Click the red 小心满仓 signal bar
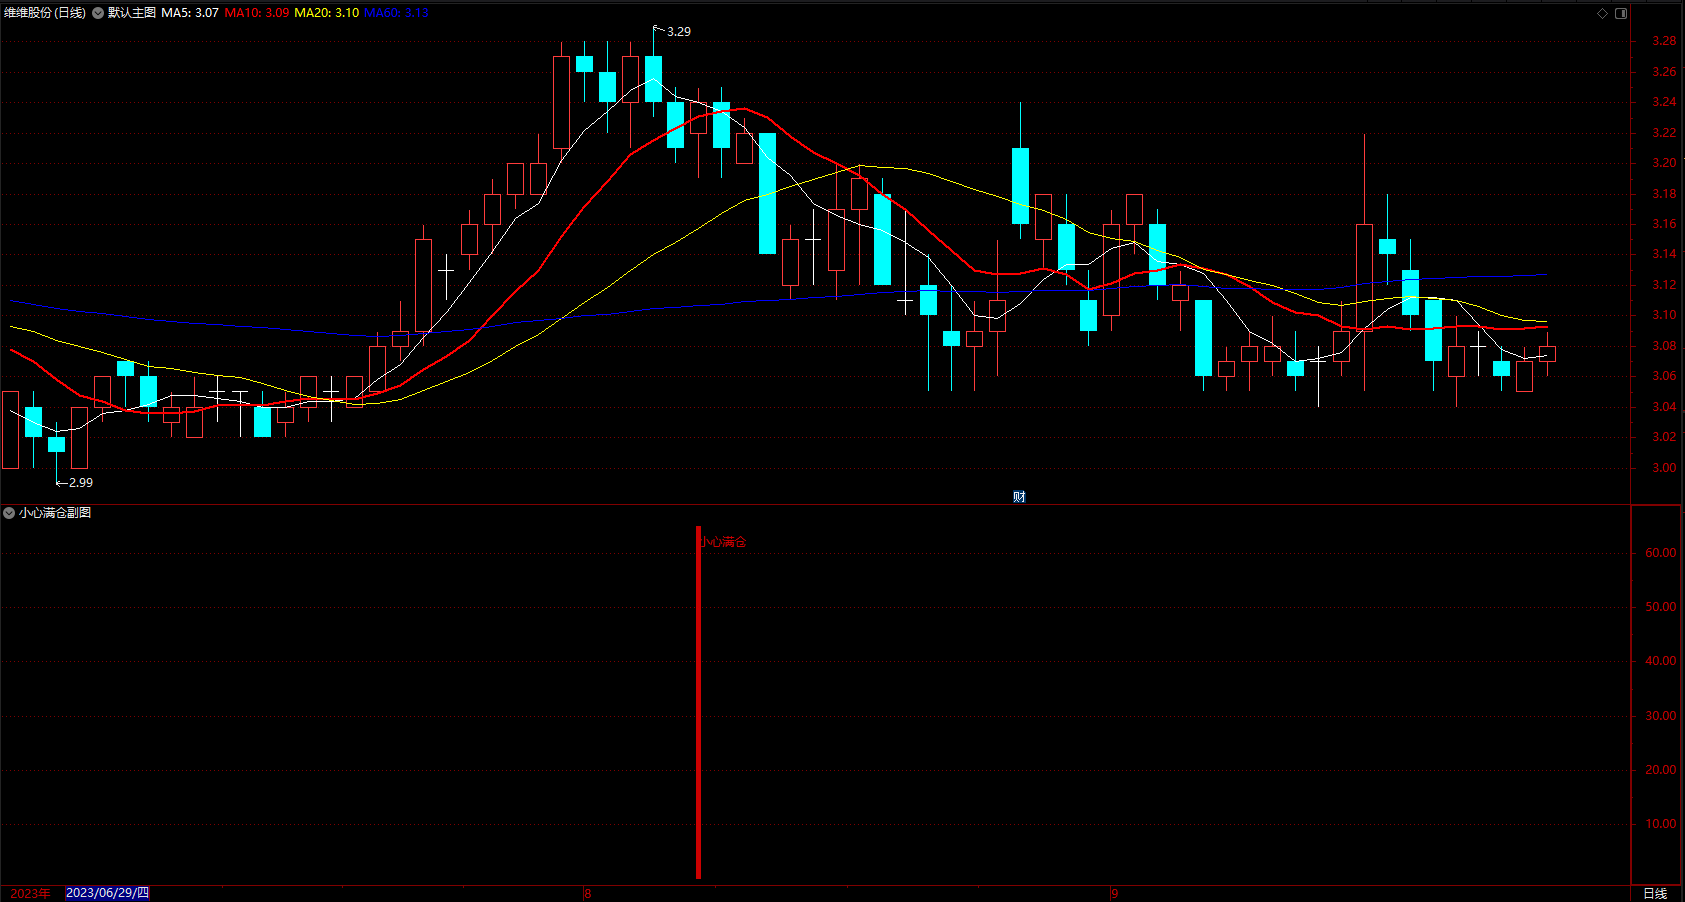Screen dimensions: 1685x902 (698, 702)
